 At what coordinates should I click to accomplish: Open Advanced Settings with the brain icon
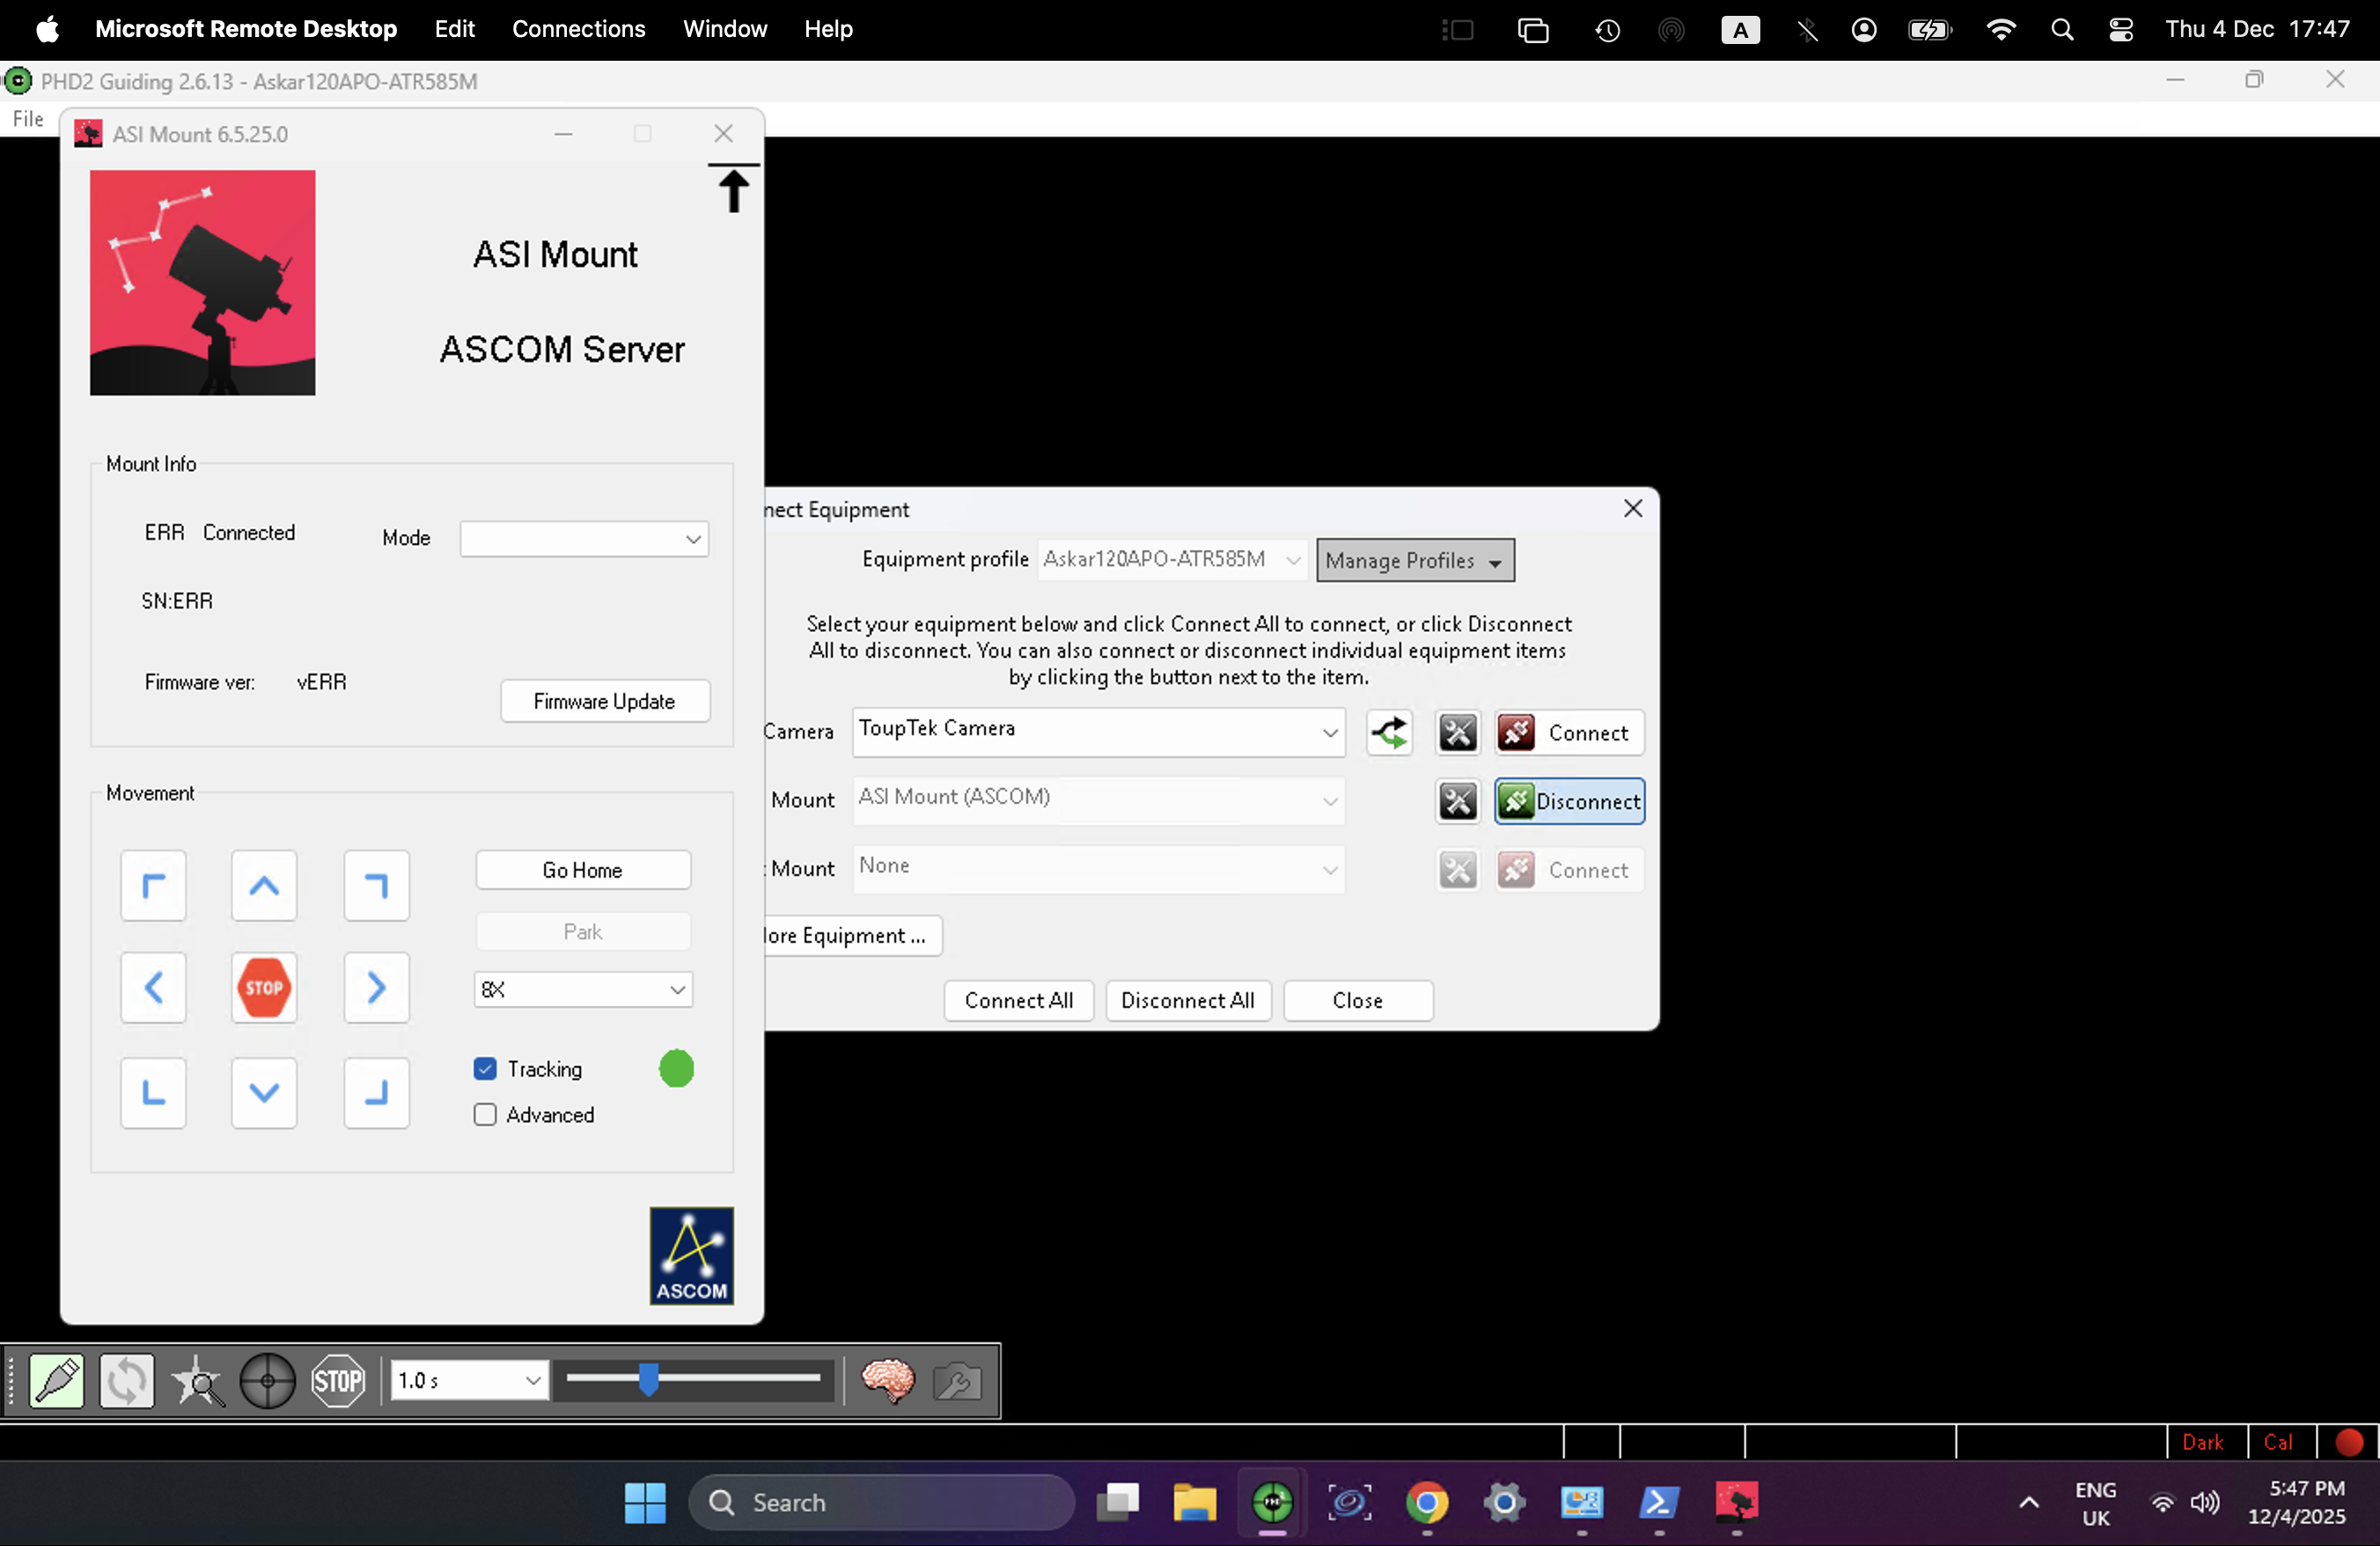click(x=887, y=1381)
